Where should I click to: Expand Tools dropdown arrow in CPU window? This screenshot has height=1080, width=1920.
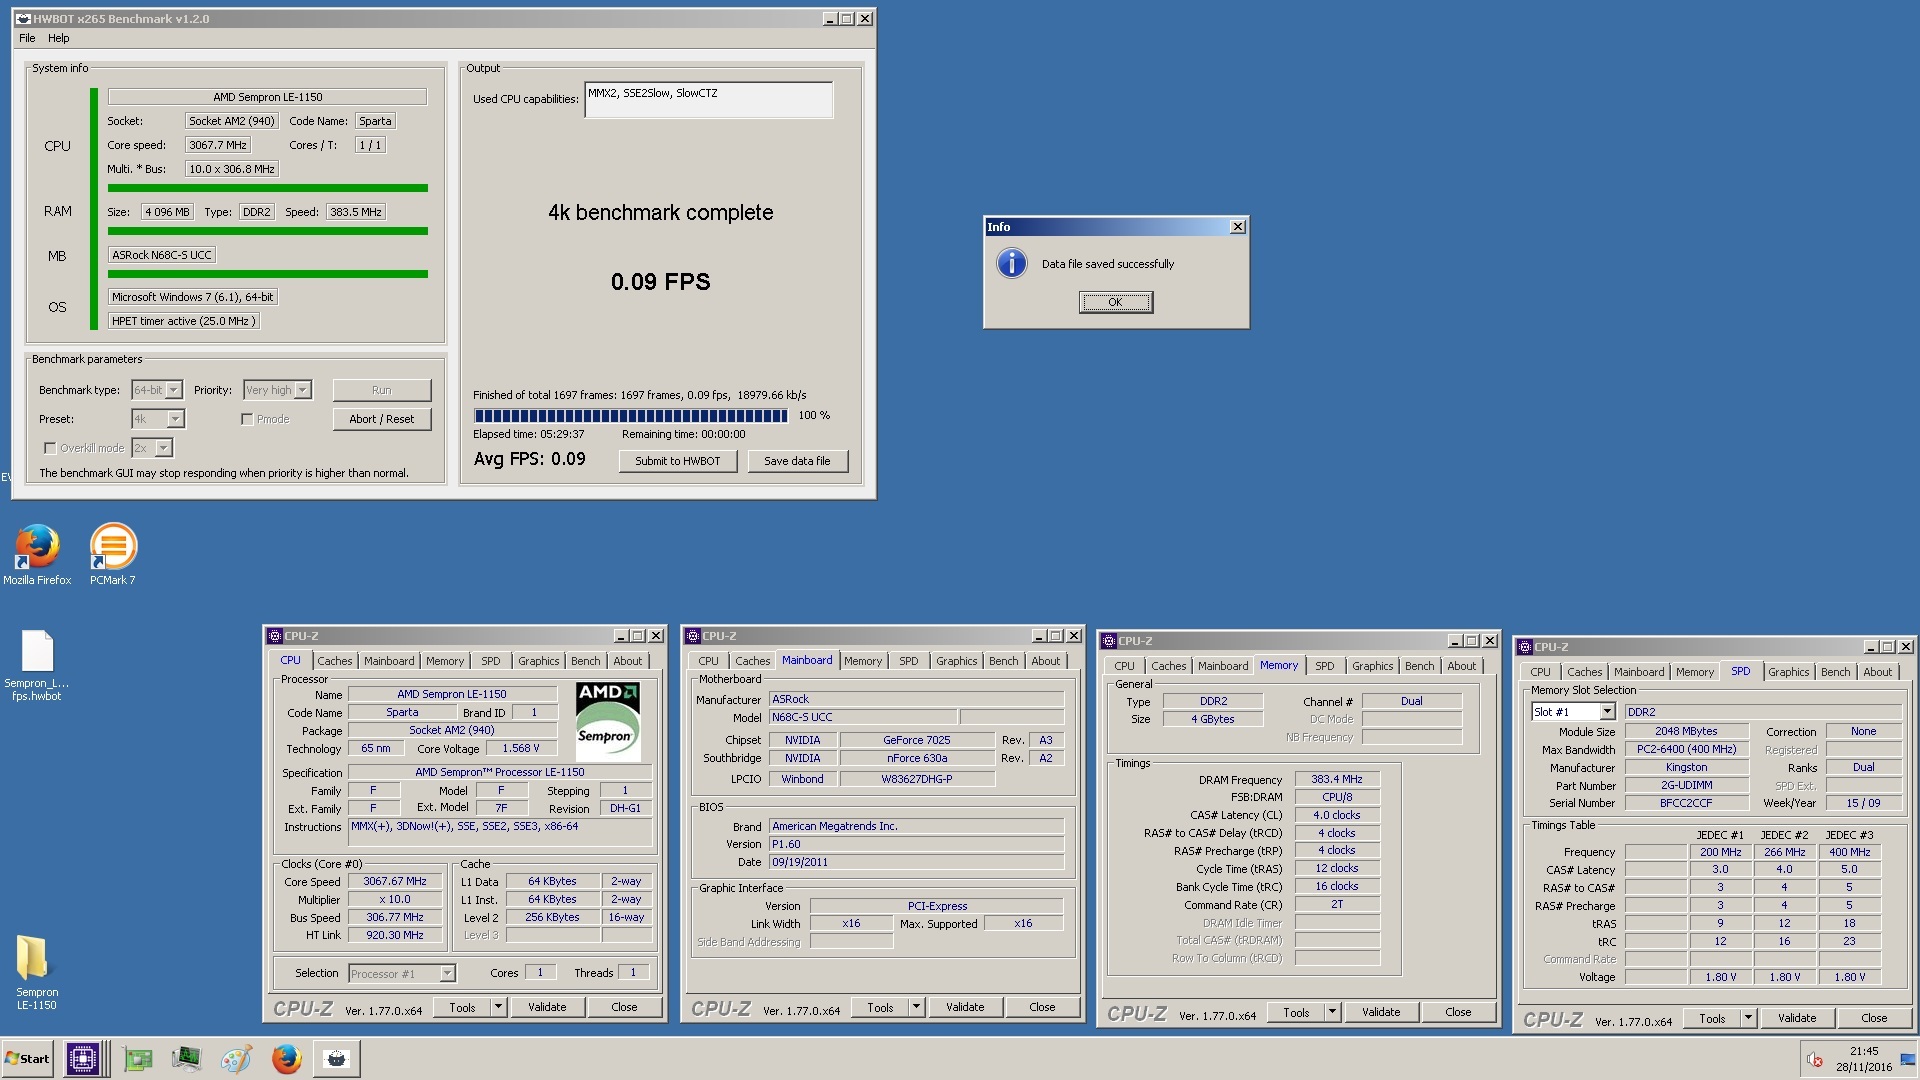pyautogui.click(x=498, y=1007)
